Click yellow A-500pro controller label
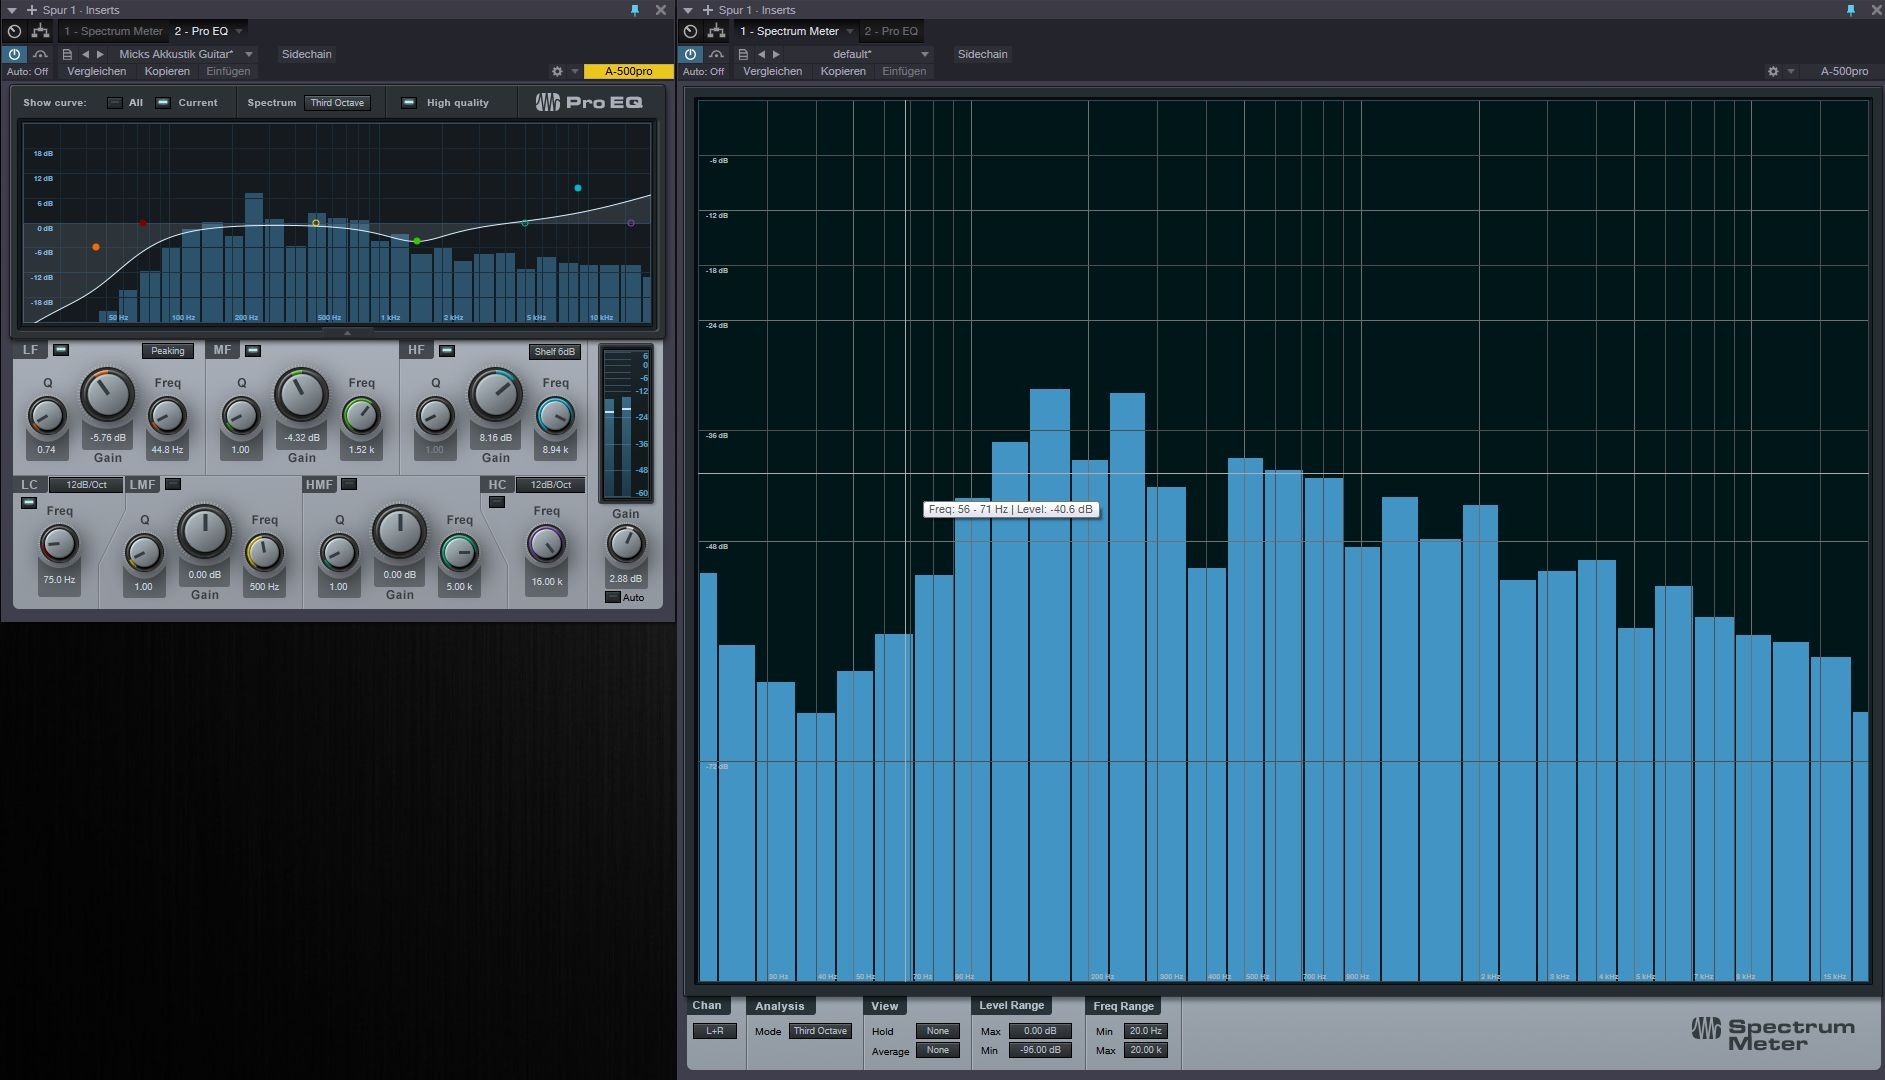This screenshot has height=1080, width=1885. click(x=628, y=71)
